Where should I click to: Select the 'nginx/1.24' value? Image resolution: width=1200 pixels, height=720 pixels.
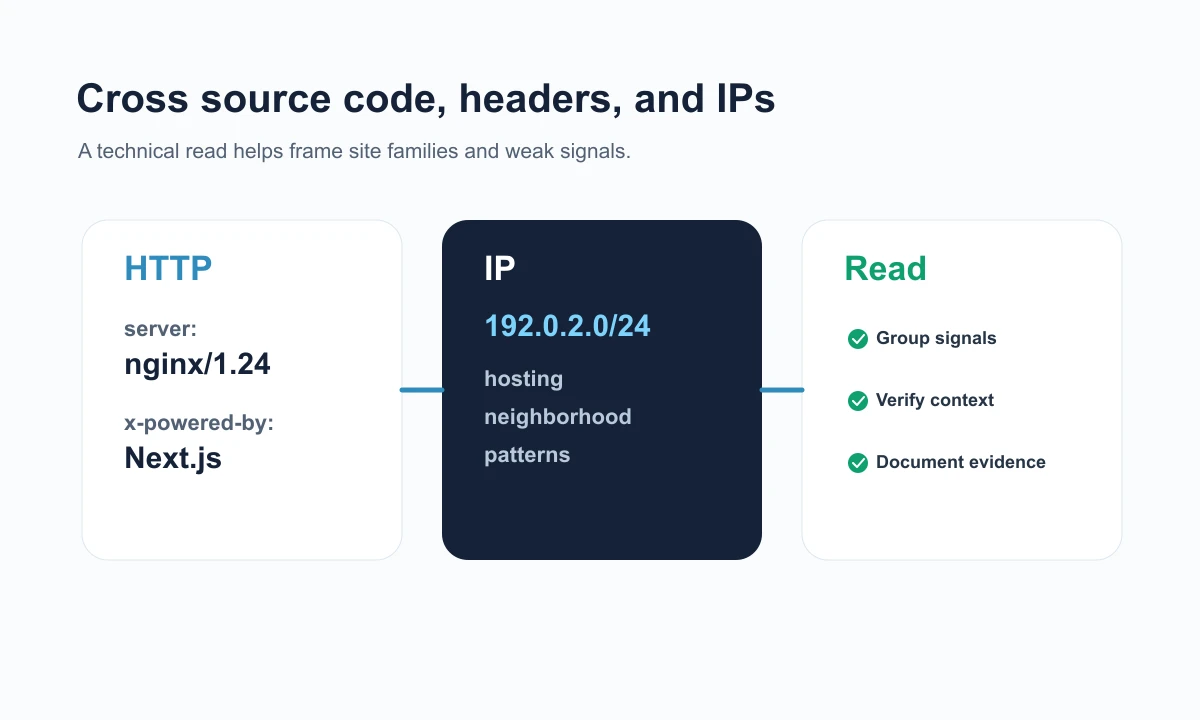click(x=197, y=364)
